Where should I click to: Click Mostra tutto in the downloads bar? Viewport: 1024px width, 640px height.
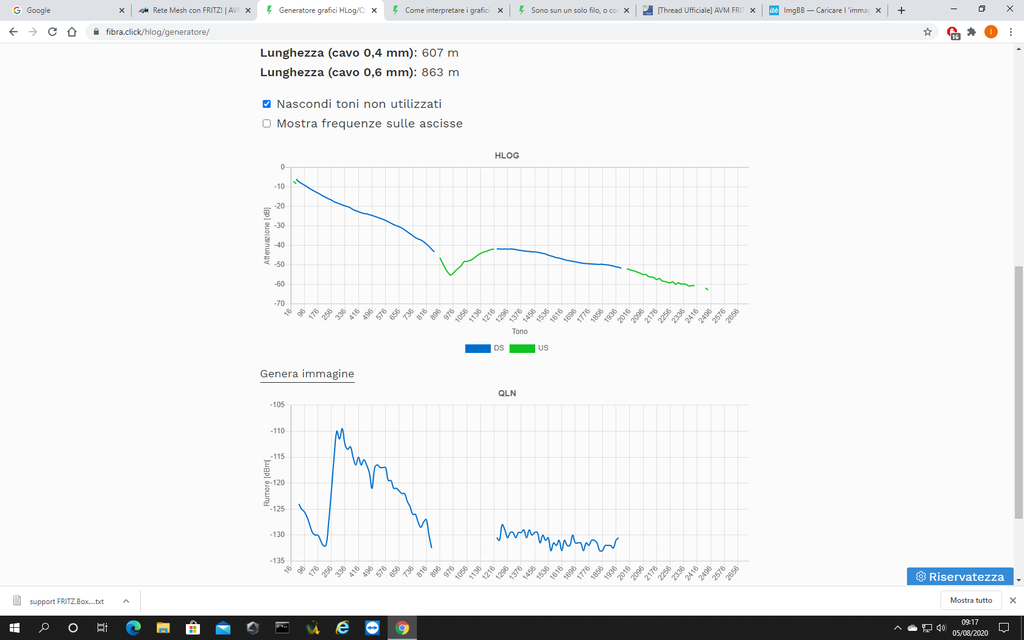pos(971,600)
